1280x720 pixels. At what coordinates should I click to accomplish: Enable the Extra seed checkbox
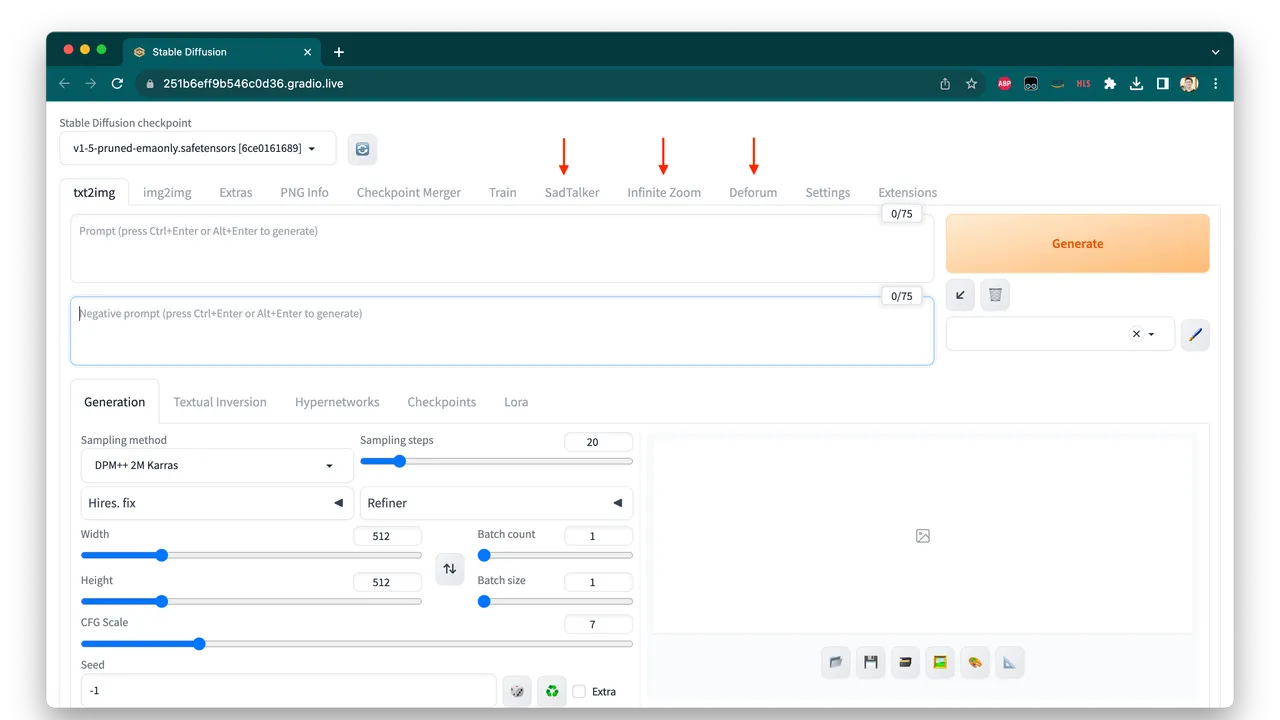tap(579, 691)
